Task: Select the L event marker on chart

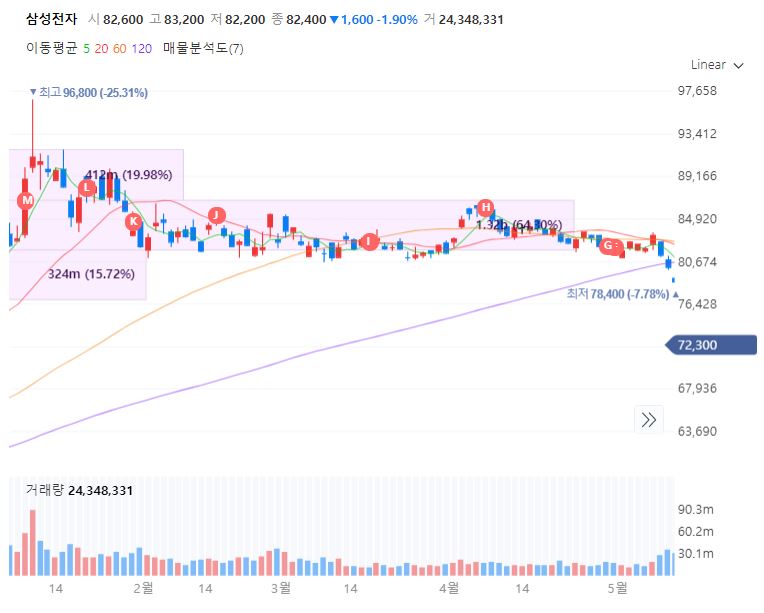Action: [87, 188]
